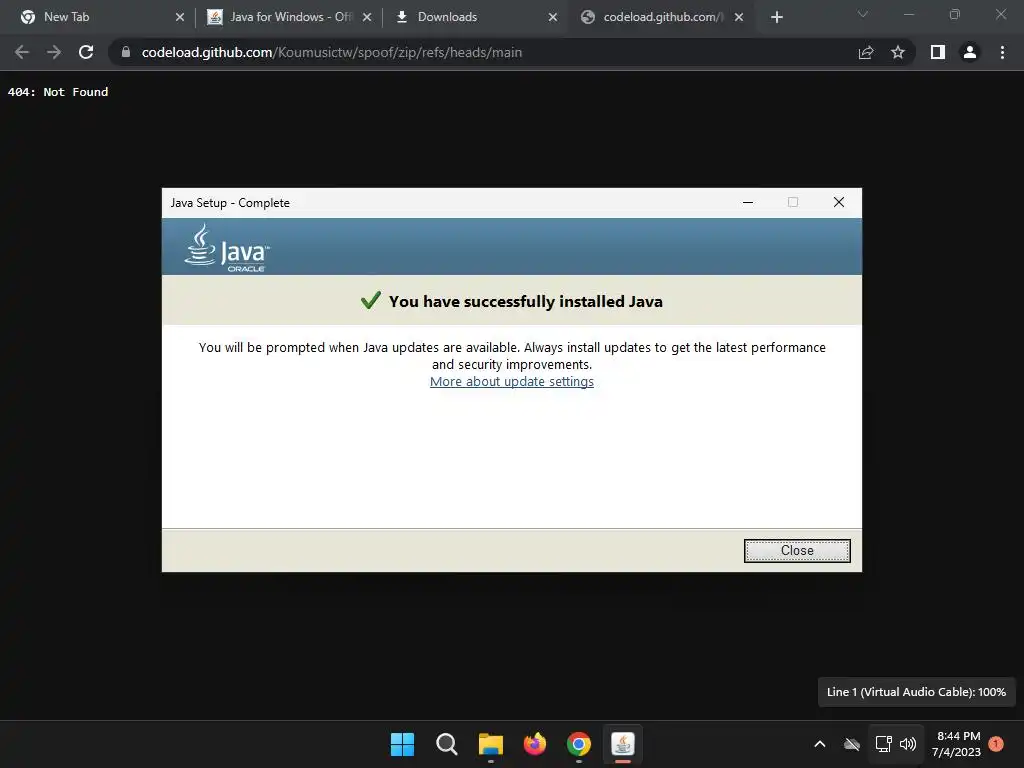This screenshot has width=1024, height=768.
Task: Go back in Chrome history
Action: [x=22, y=52]
